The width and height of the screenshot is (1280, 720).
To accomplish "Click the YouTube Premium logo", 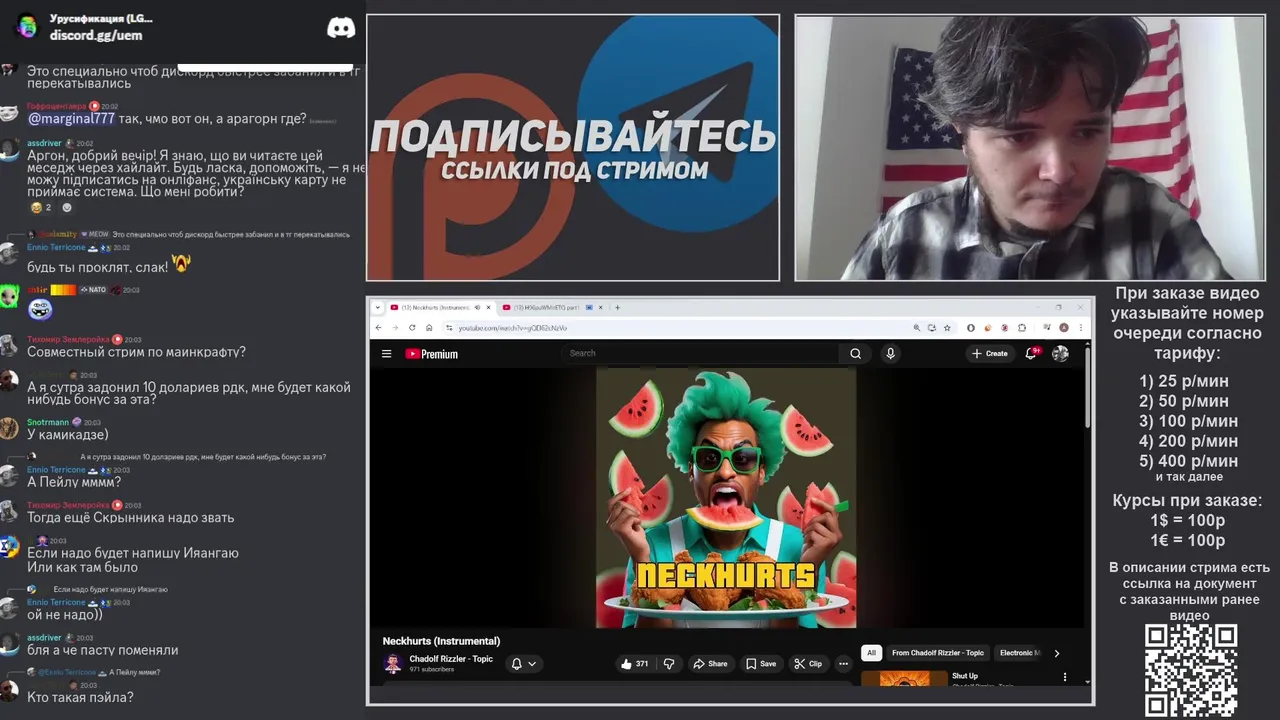I will [432, 354].
